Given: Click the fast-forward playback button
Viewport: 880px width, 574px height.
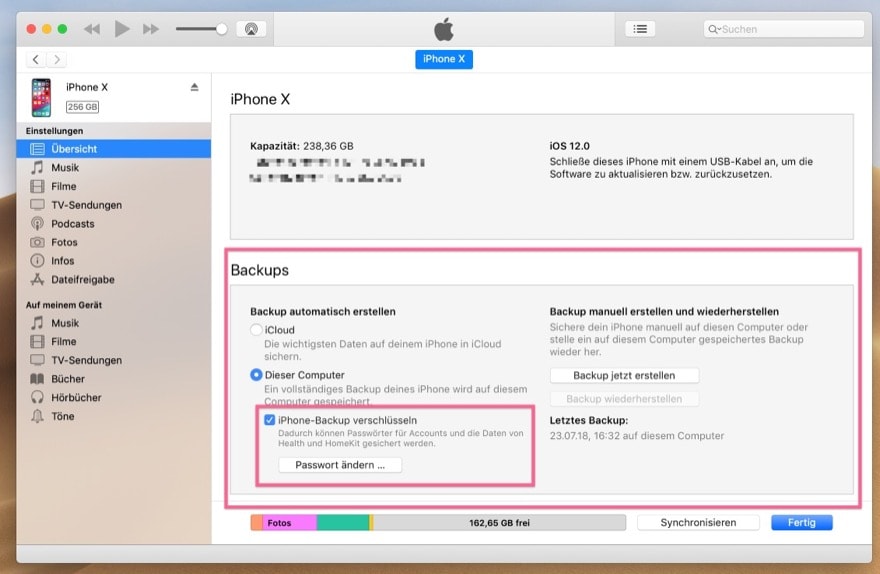Looking at the screenshot, I should coord(150,29).
